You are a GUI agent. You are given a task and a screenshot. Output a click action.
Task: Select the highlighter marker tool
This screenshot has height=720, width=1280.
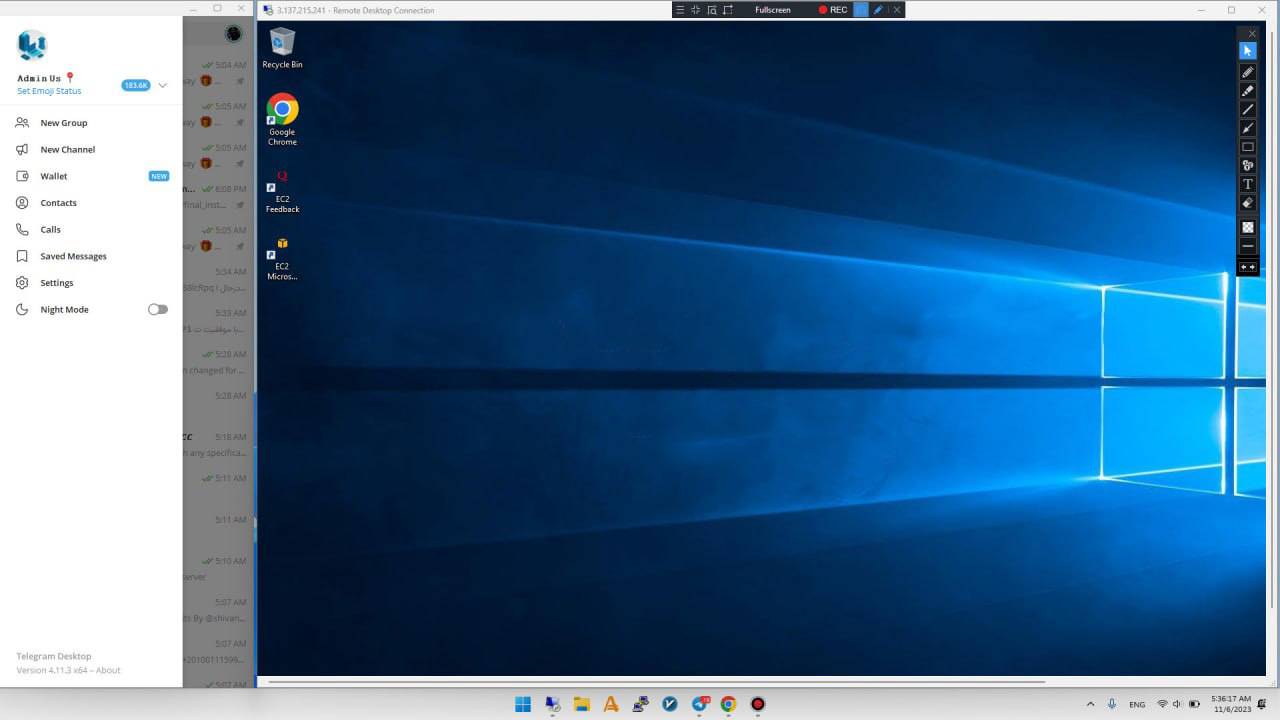tap(1247, 91)
